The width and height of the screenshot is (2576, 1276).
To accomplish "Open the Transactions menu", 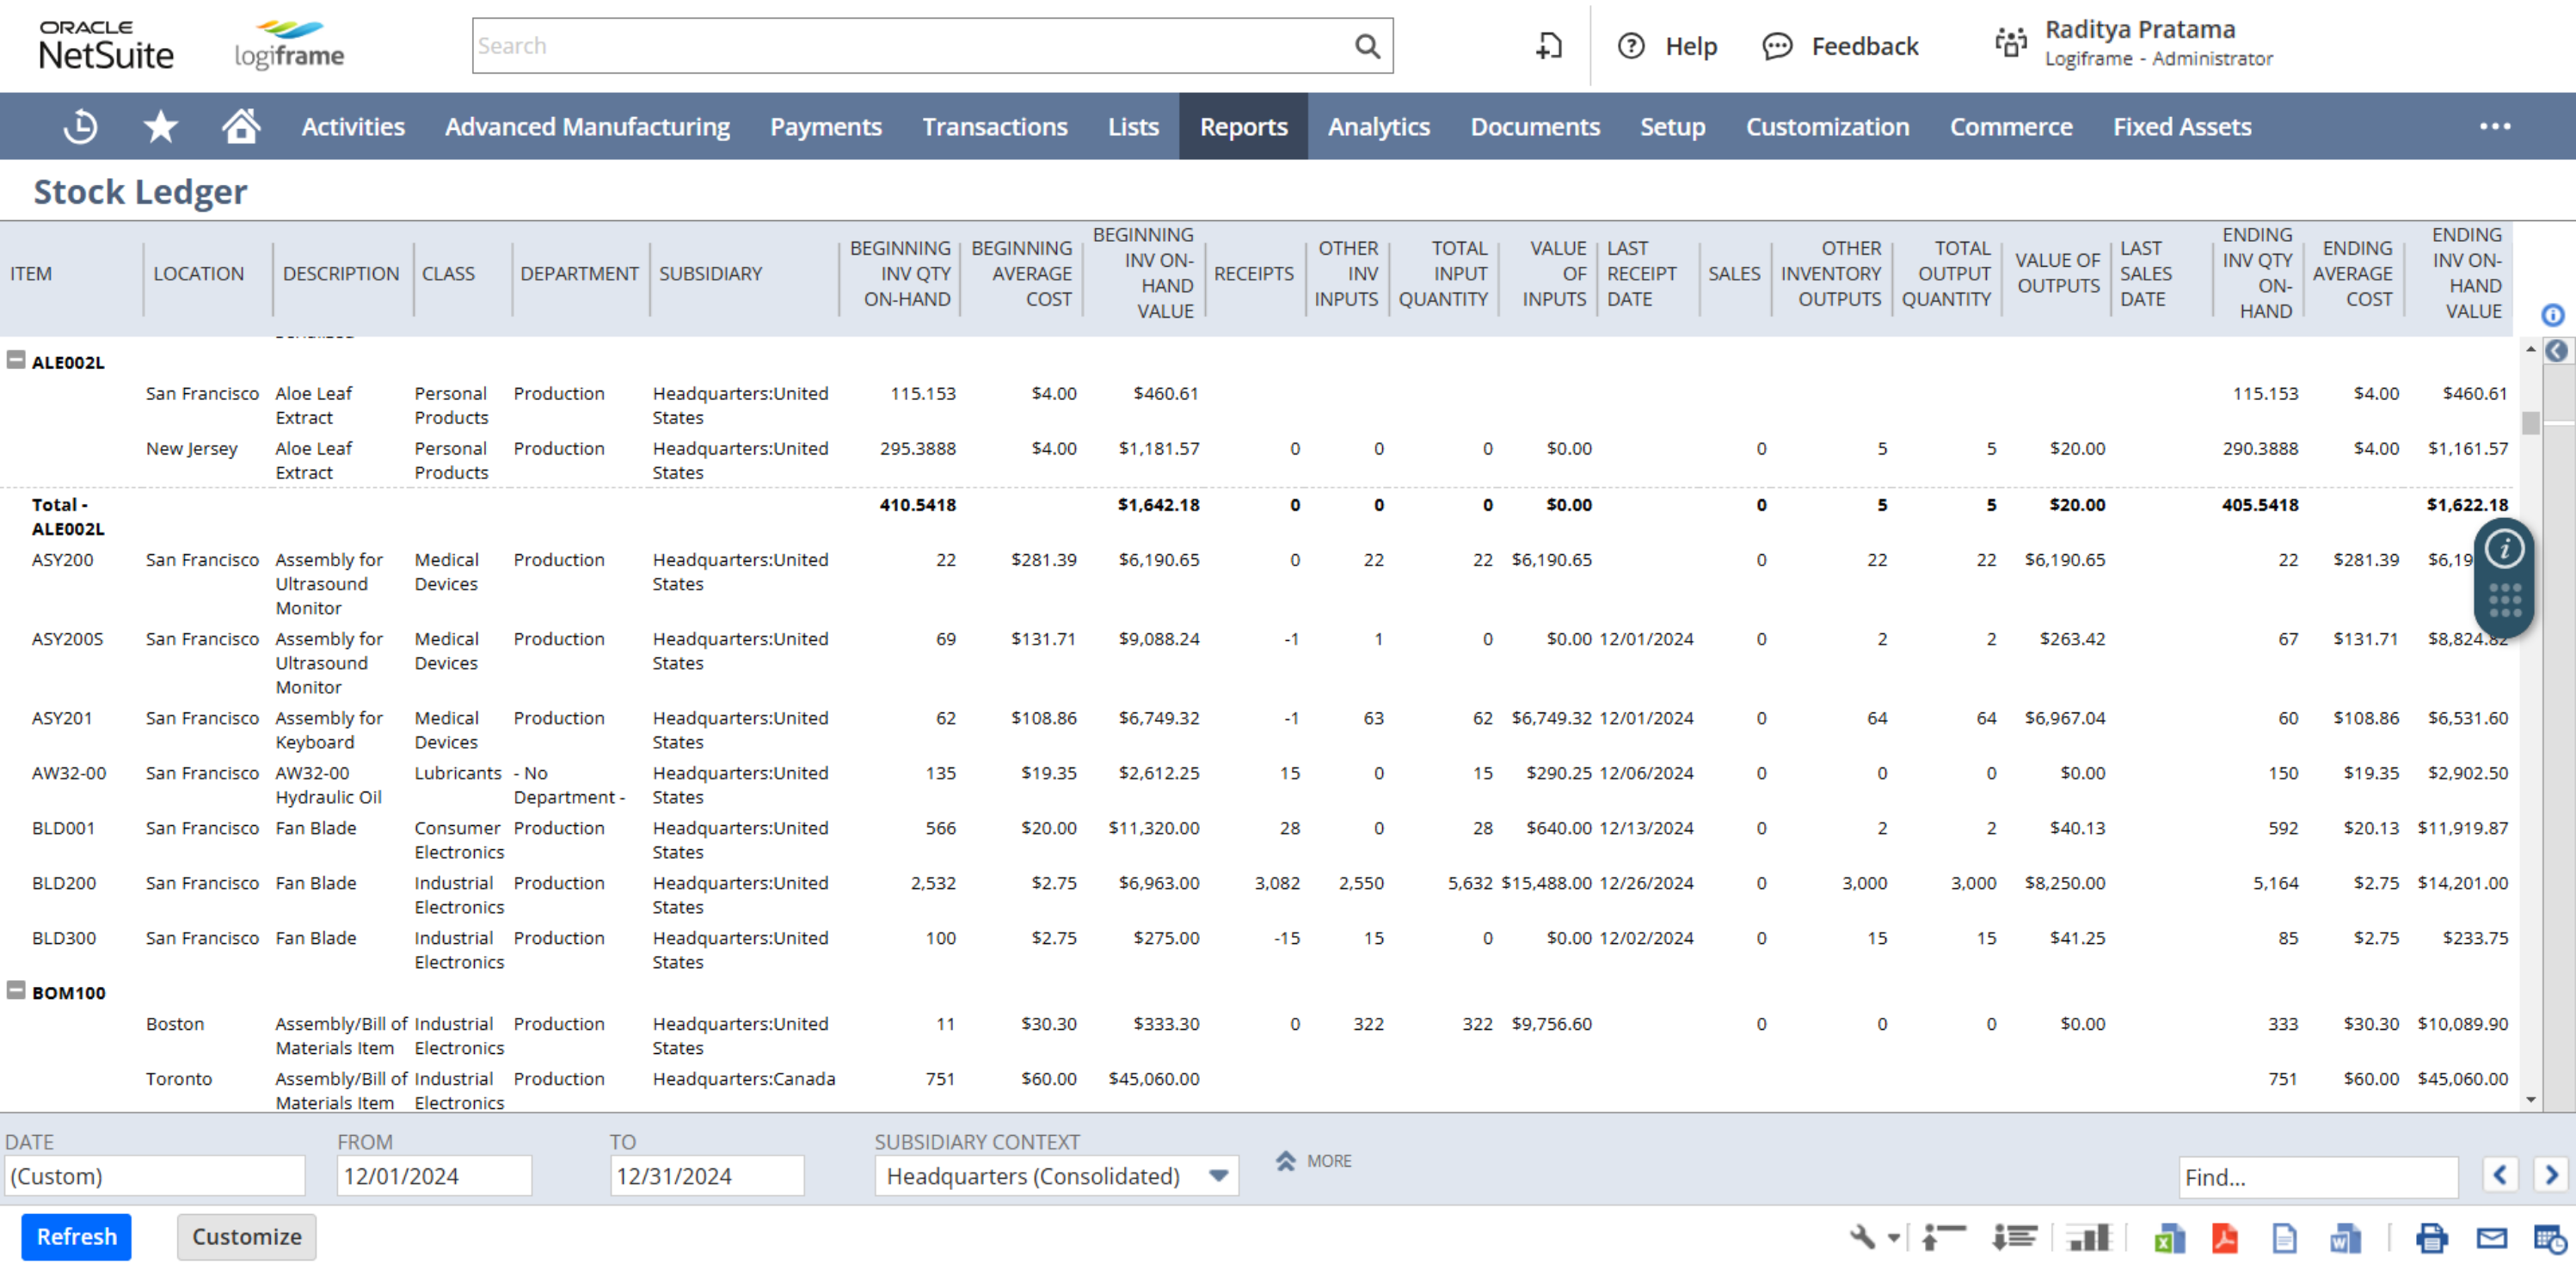I will tap(994, 126).
